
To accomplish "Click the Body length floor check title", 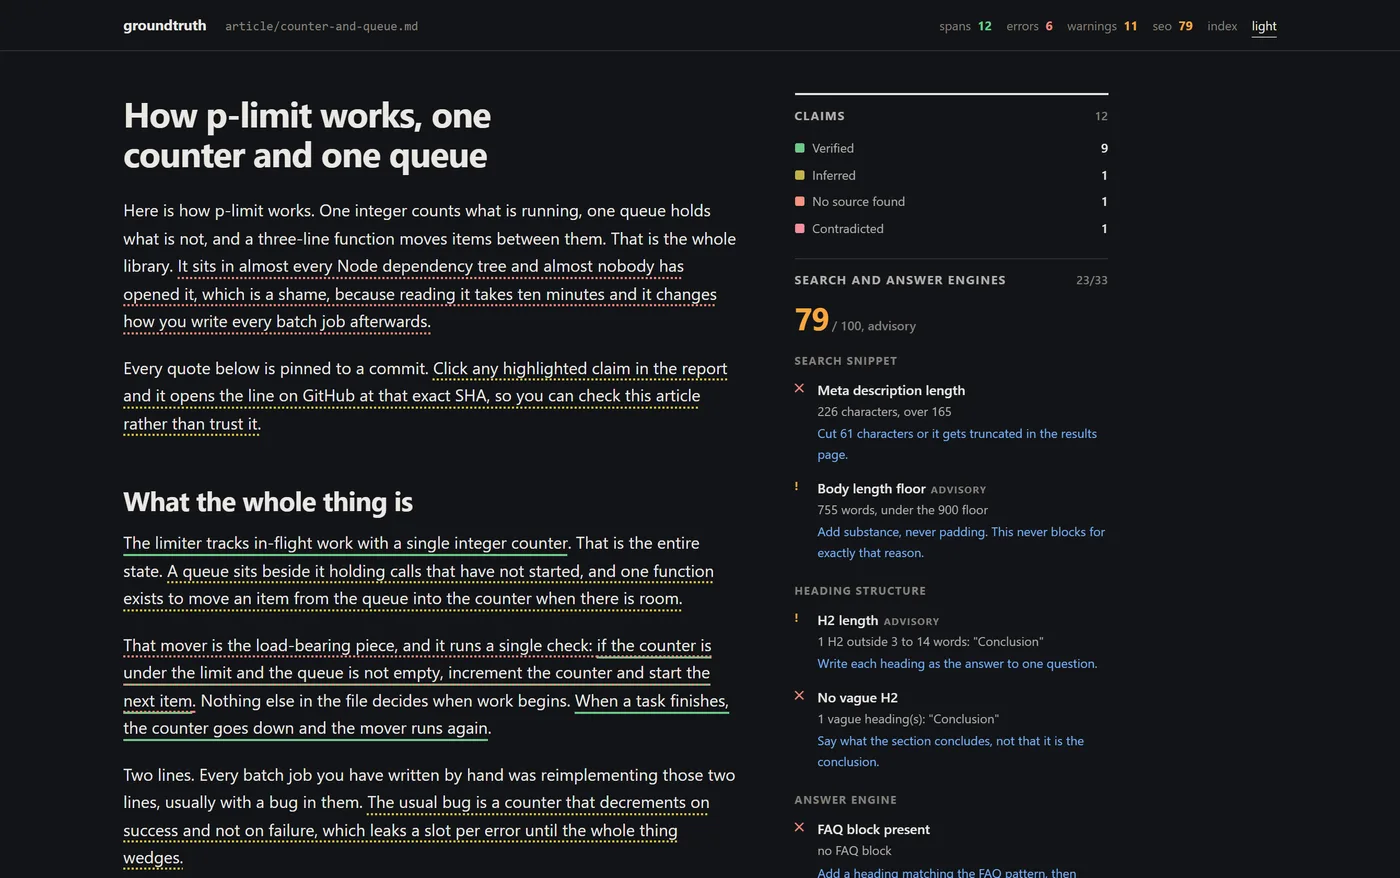I will pyautogui.click(x=871, y=488).
